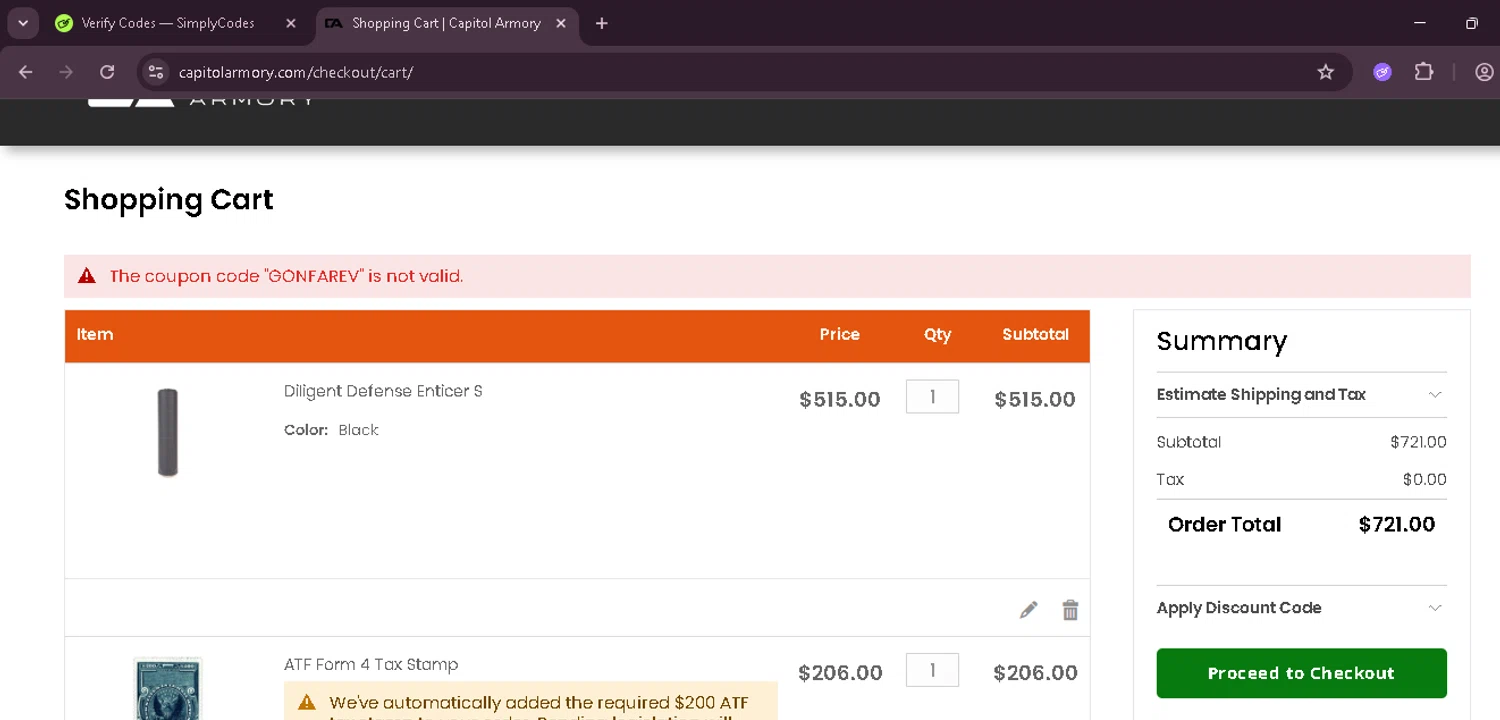This screenshot has width=1500, height=720.
Task: Reload the page with refresh icon
Action: tap(107, 72)
